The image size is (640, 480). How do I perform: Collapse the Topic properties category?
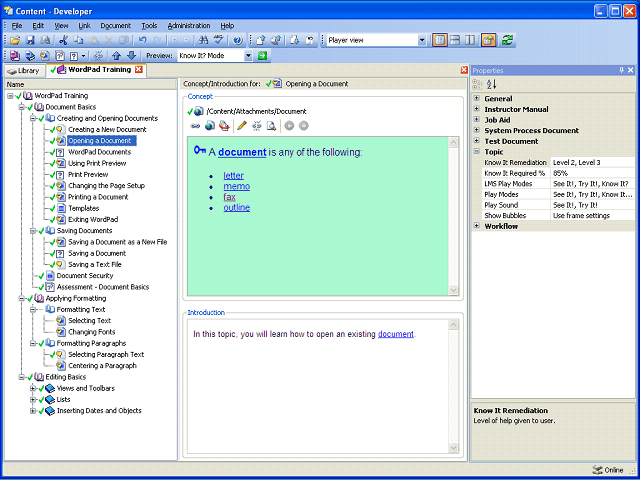(476, 151)
